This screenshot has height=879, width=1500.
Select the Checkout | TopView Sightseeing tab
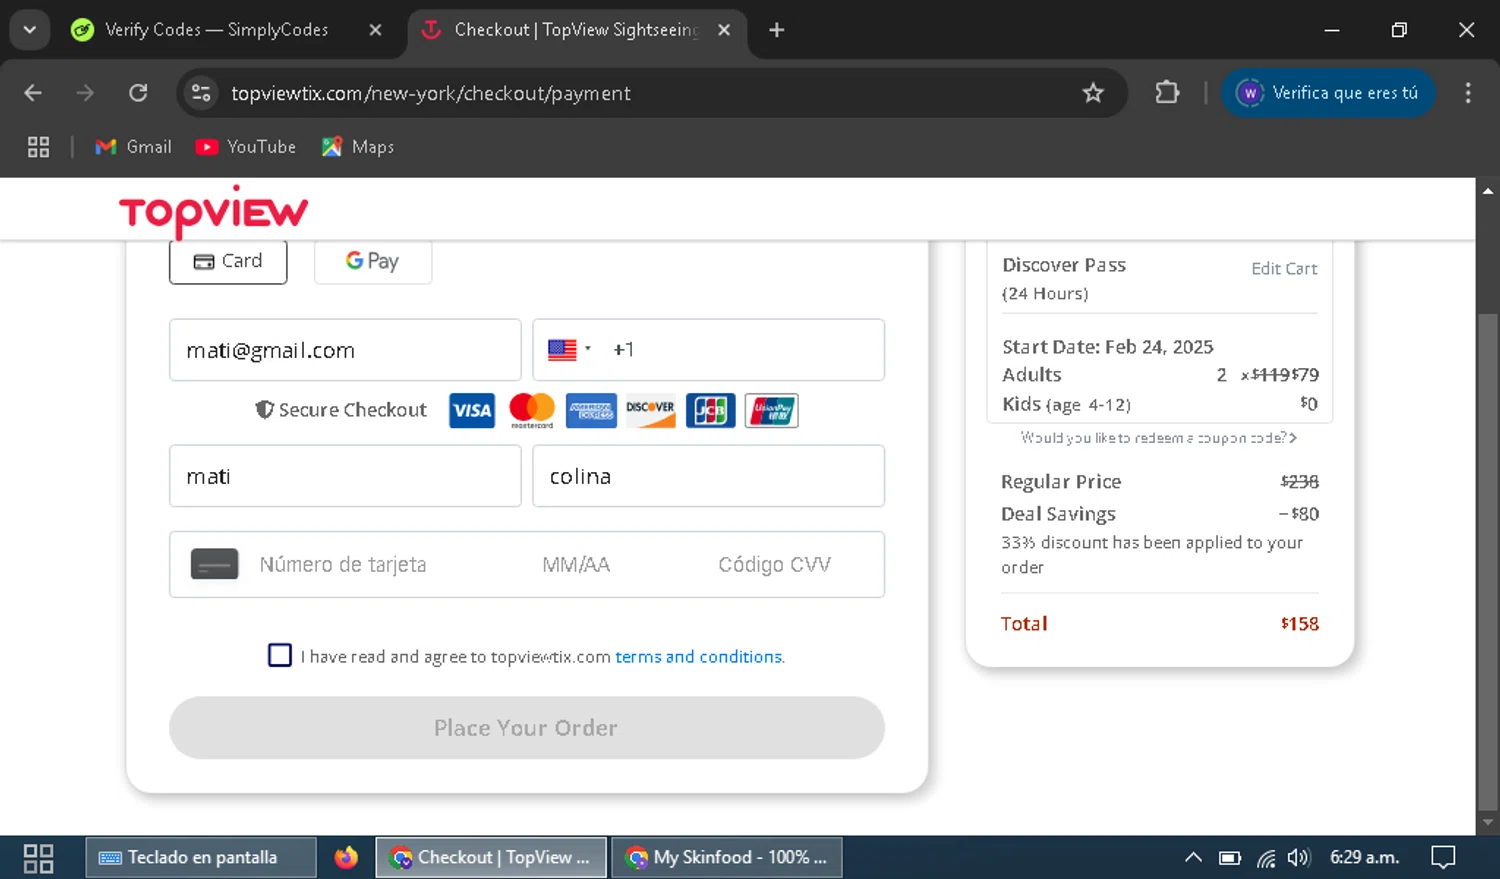pyautogui.click(x=576, y=30)
